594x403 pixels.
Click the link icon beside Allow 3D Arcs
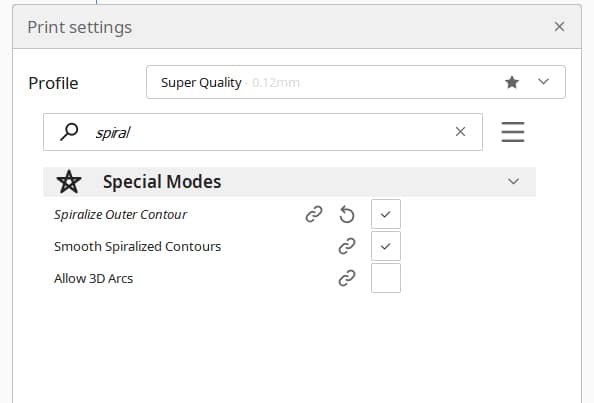point(347,278)
